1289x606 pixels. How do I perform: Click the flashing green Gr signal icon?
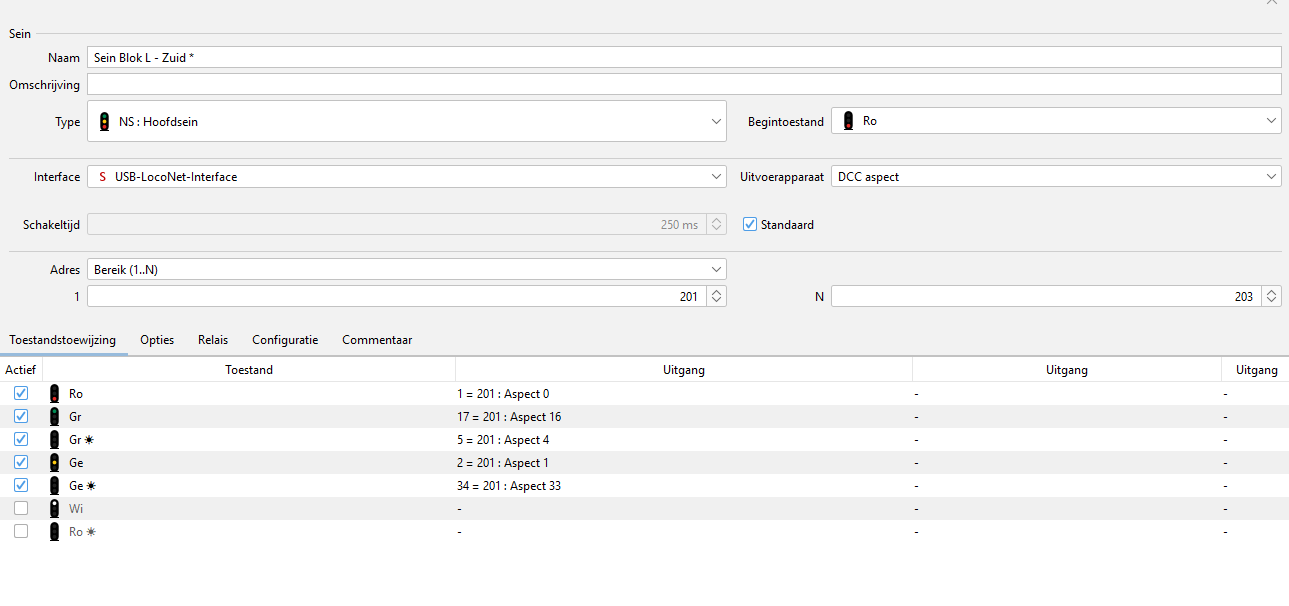click(54, 440)
